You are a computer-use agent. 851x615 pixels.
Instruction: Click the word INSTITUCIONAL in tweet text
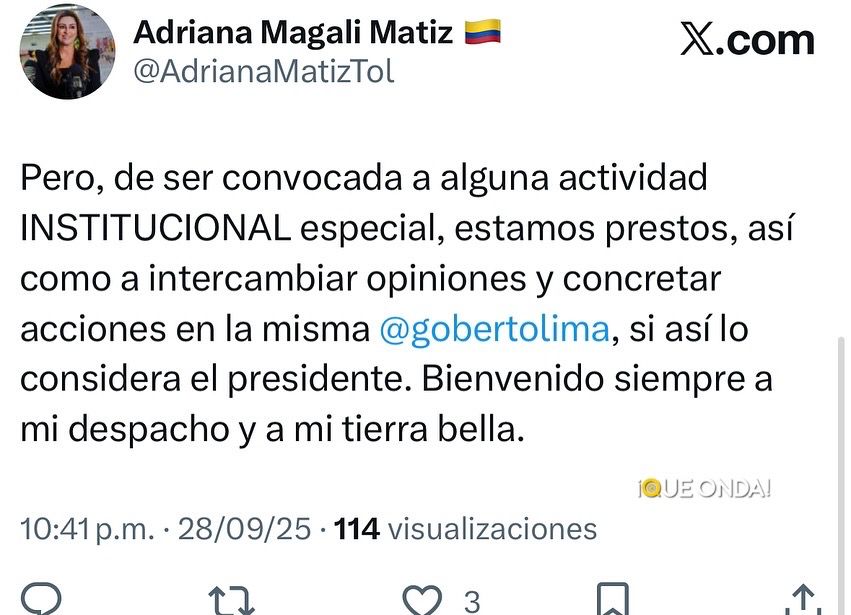click(155, 228)
